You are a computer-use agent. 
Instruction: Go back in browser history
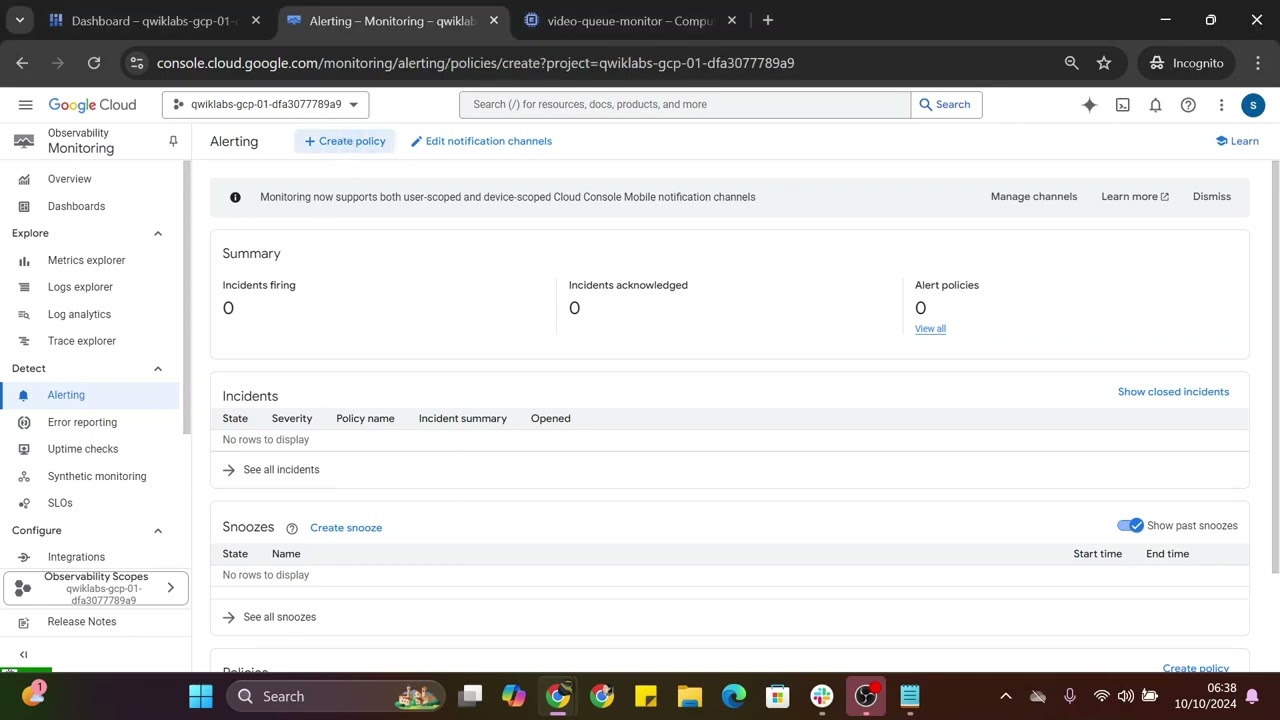pyautogui.click(x=23, y=63)
